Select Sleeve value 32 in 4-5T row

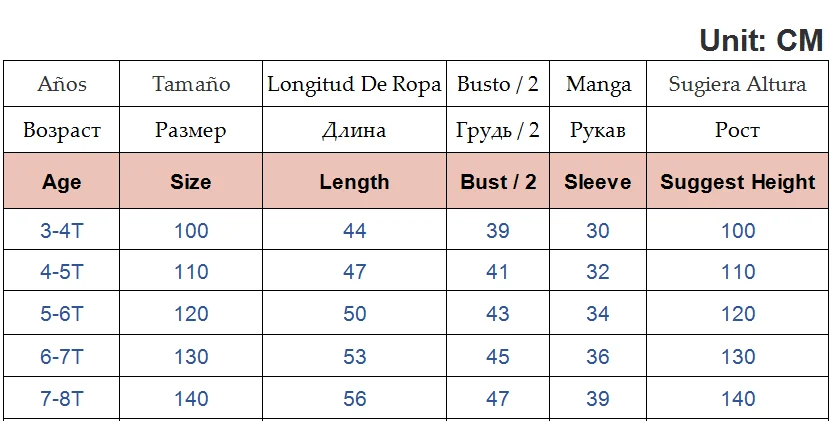pyautogui.click(x=598, y=272)
